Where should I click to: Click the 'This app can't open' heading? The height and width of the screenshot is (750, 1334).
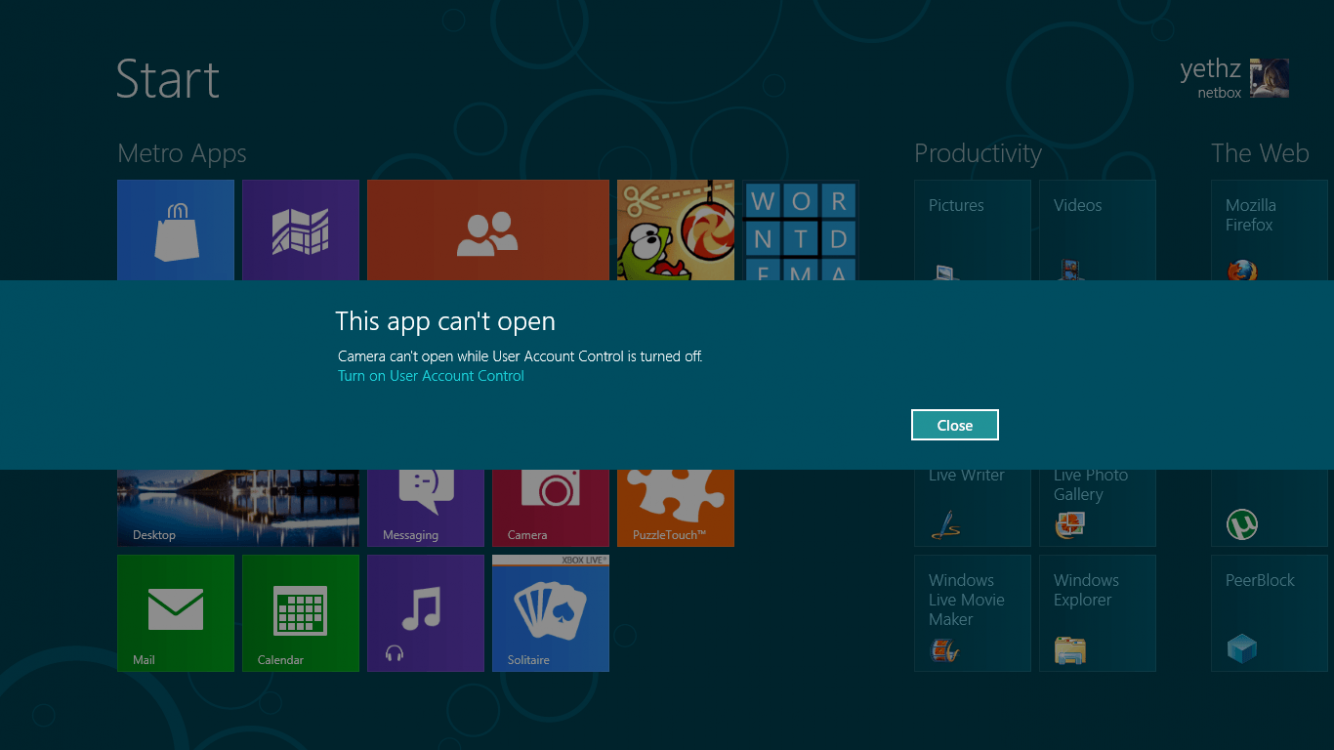(445, 321)
